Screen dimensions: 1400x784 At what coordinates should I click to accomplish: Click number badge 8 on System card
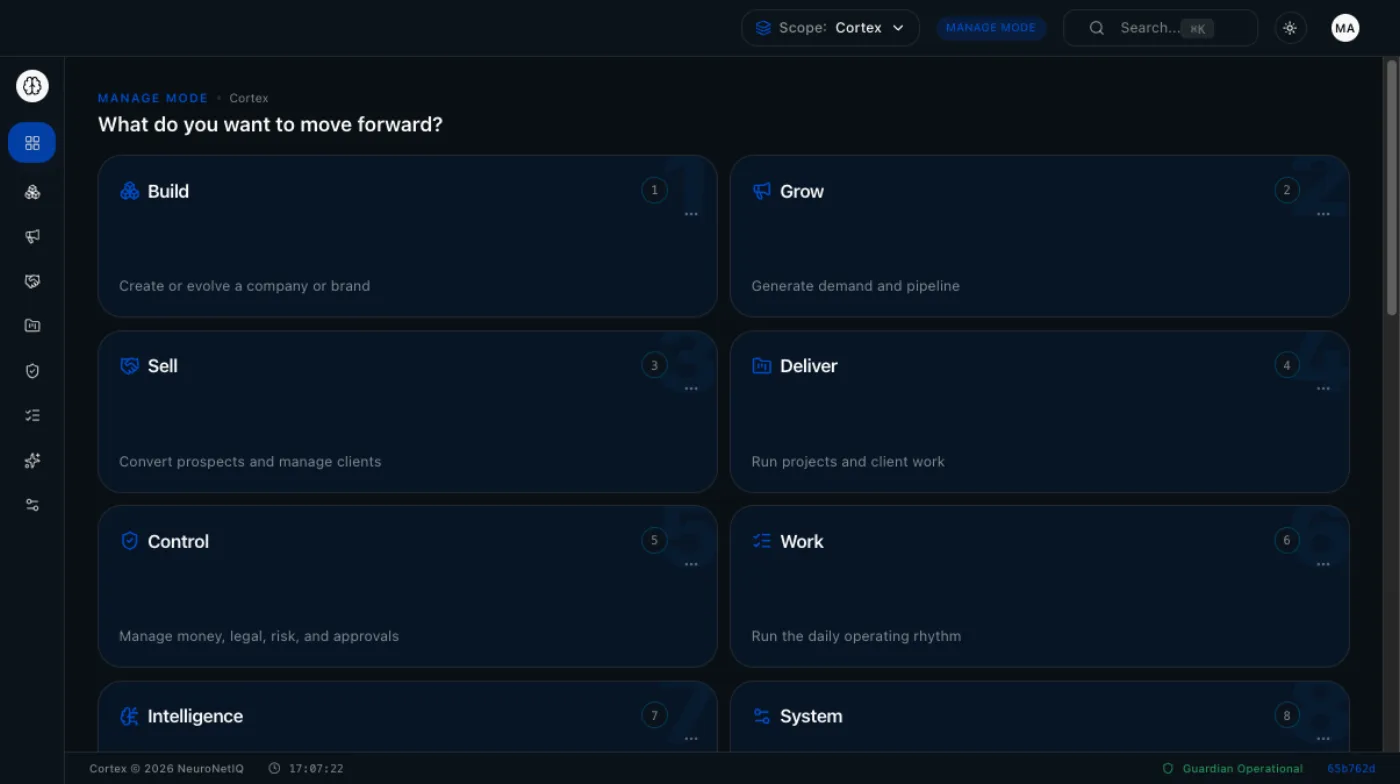point(1287,715)
